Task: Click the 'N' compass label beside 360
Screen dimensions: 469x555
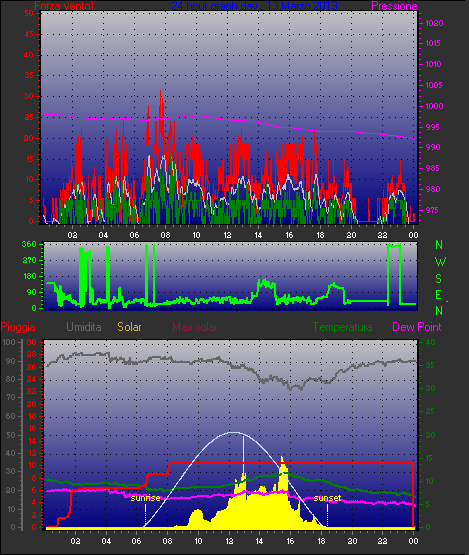Action: pyautogui.click(x=439, y=245)
